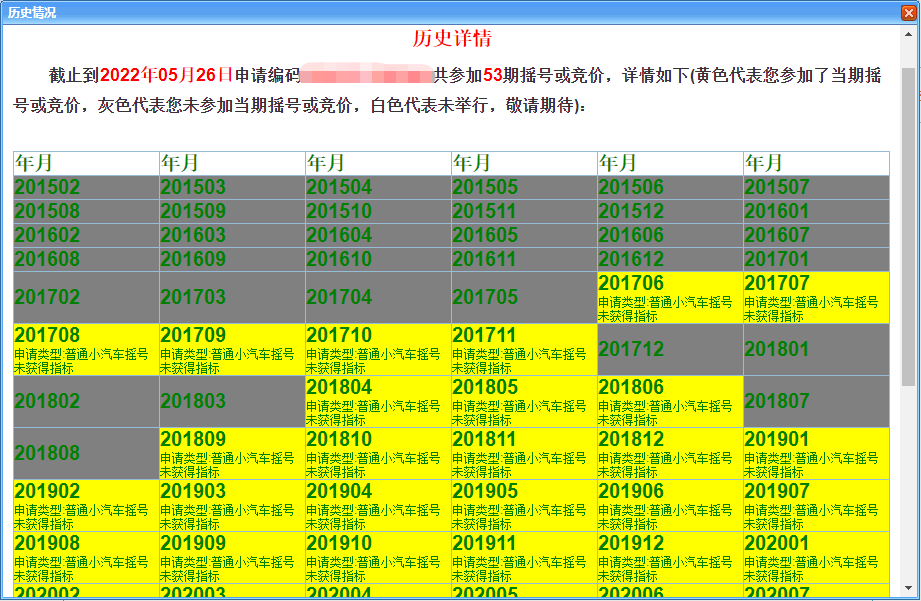Click the 历史情况 title bar text

tap(32, 12)
